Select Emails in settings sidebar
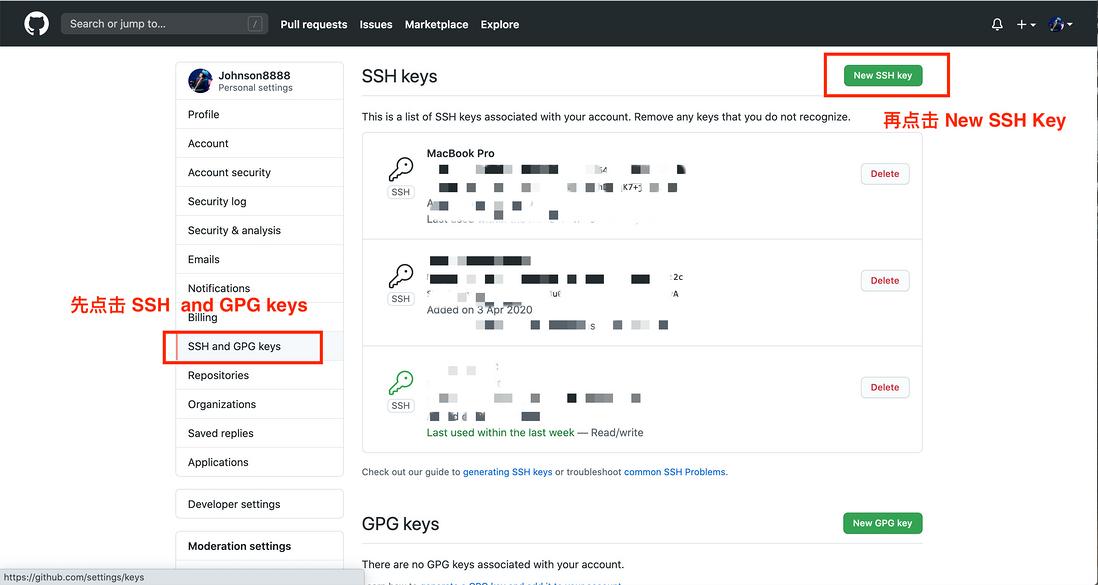This screenshot has height=585, width=1098. [204, 259]
